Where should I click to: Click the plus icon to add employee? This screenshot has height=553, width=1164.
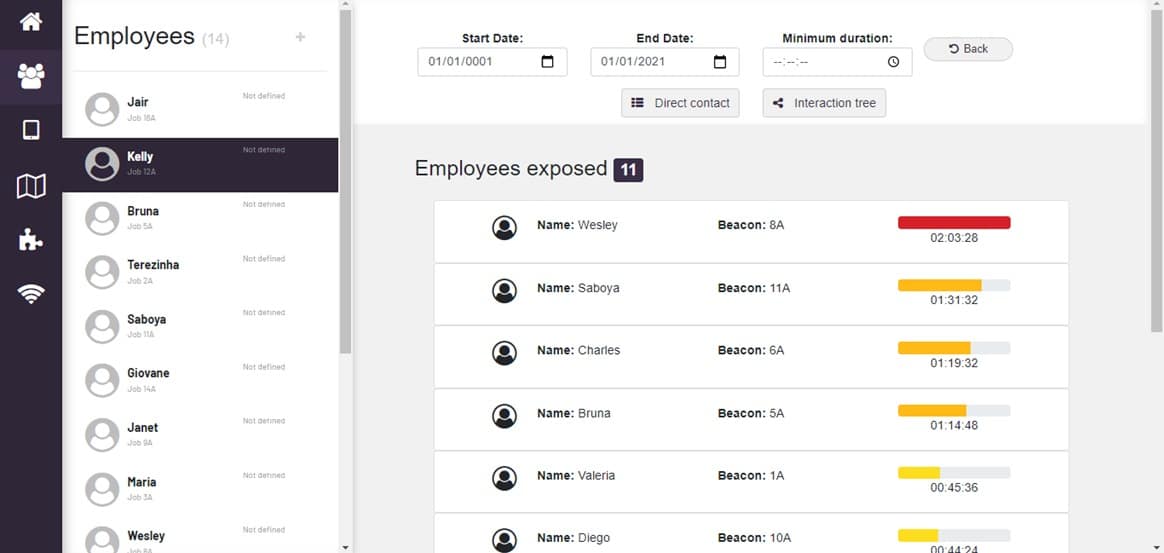point(300,38)
